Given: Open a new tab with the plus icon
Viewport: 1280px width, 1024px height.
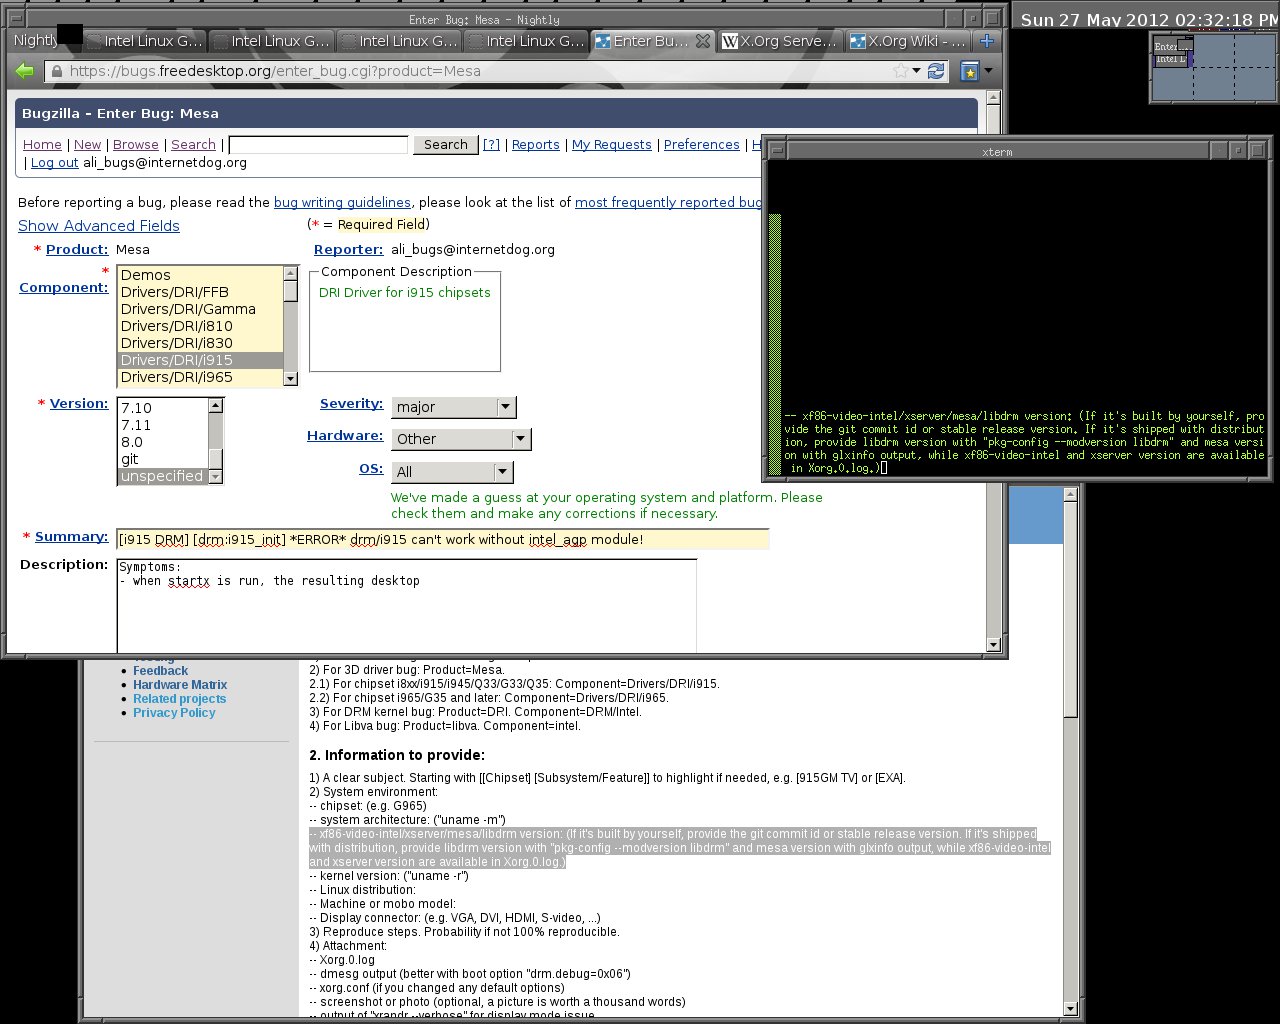Looking at the screenshot, I should [x=986, y=41].
